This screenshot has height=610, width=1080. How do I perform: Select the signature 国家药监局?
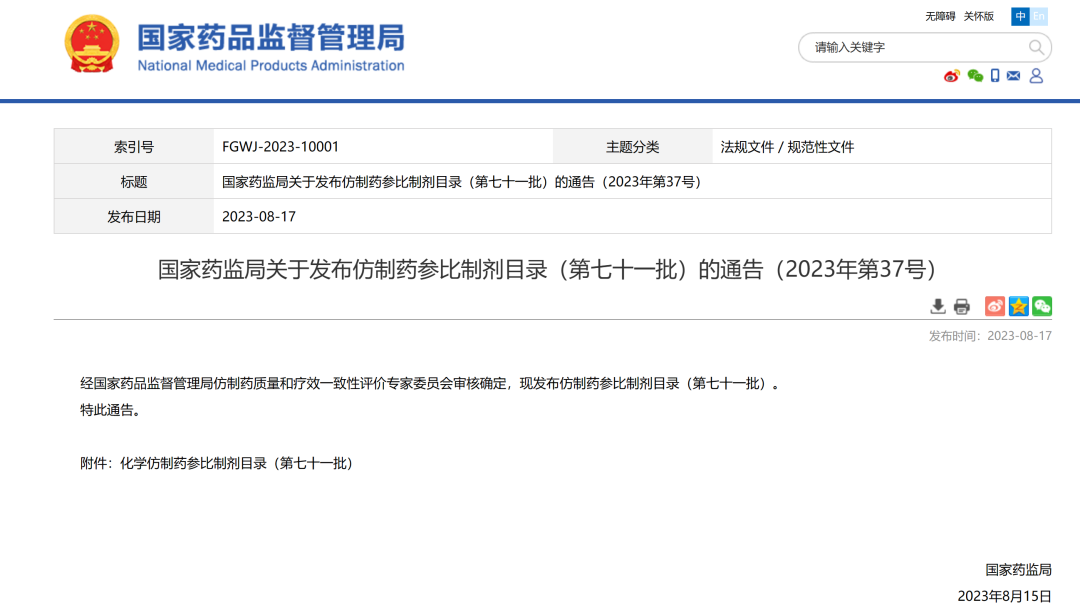(1018, 570)
